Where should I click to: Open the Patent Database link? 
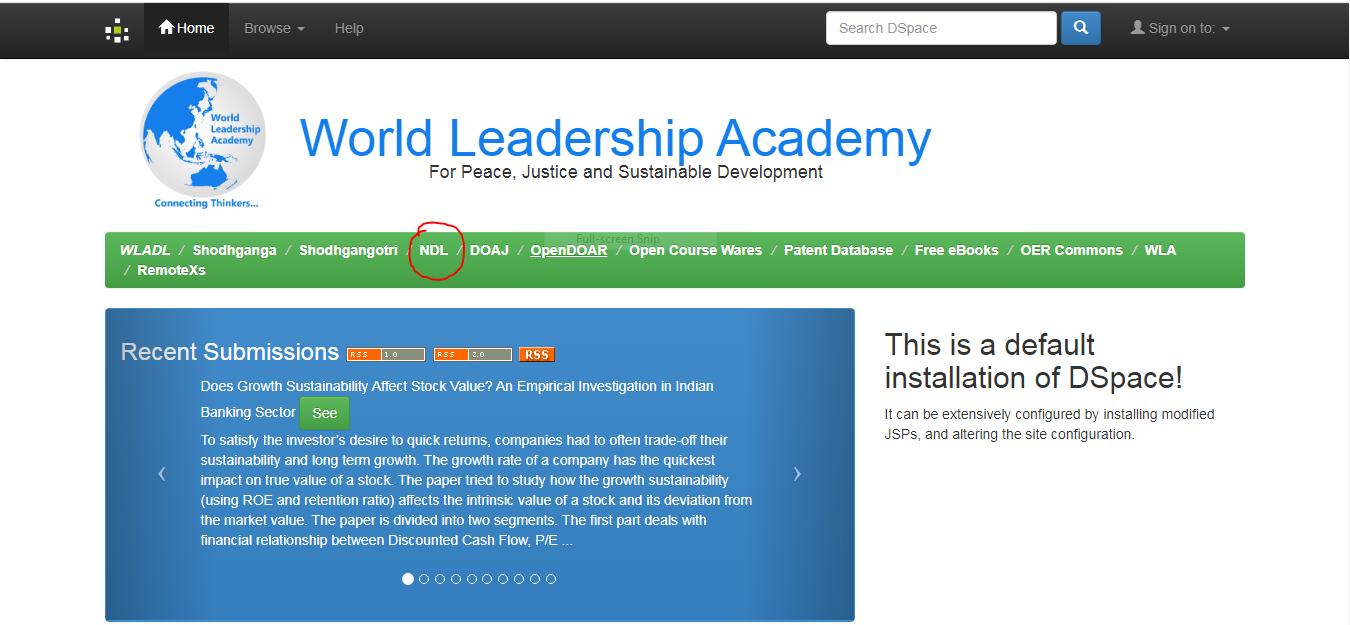pyautogui.click(x=838, y=250)
